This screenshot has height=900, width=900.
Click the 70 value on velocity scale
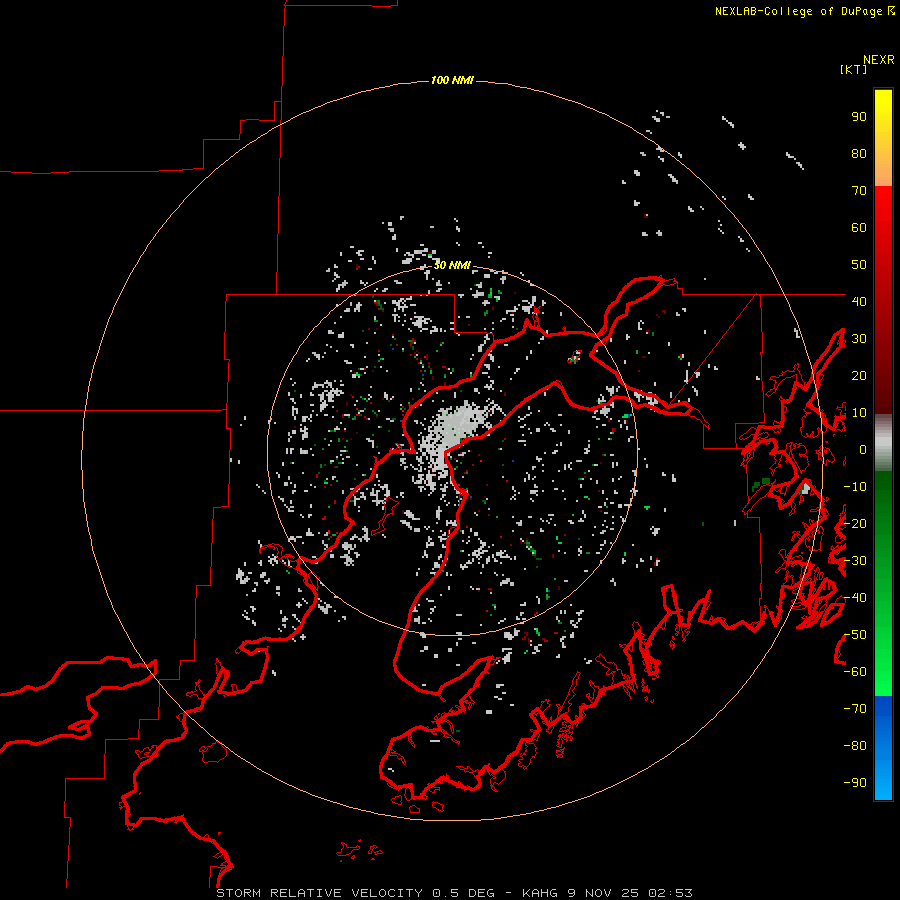coord(859,191)
